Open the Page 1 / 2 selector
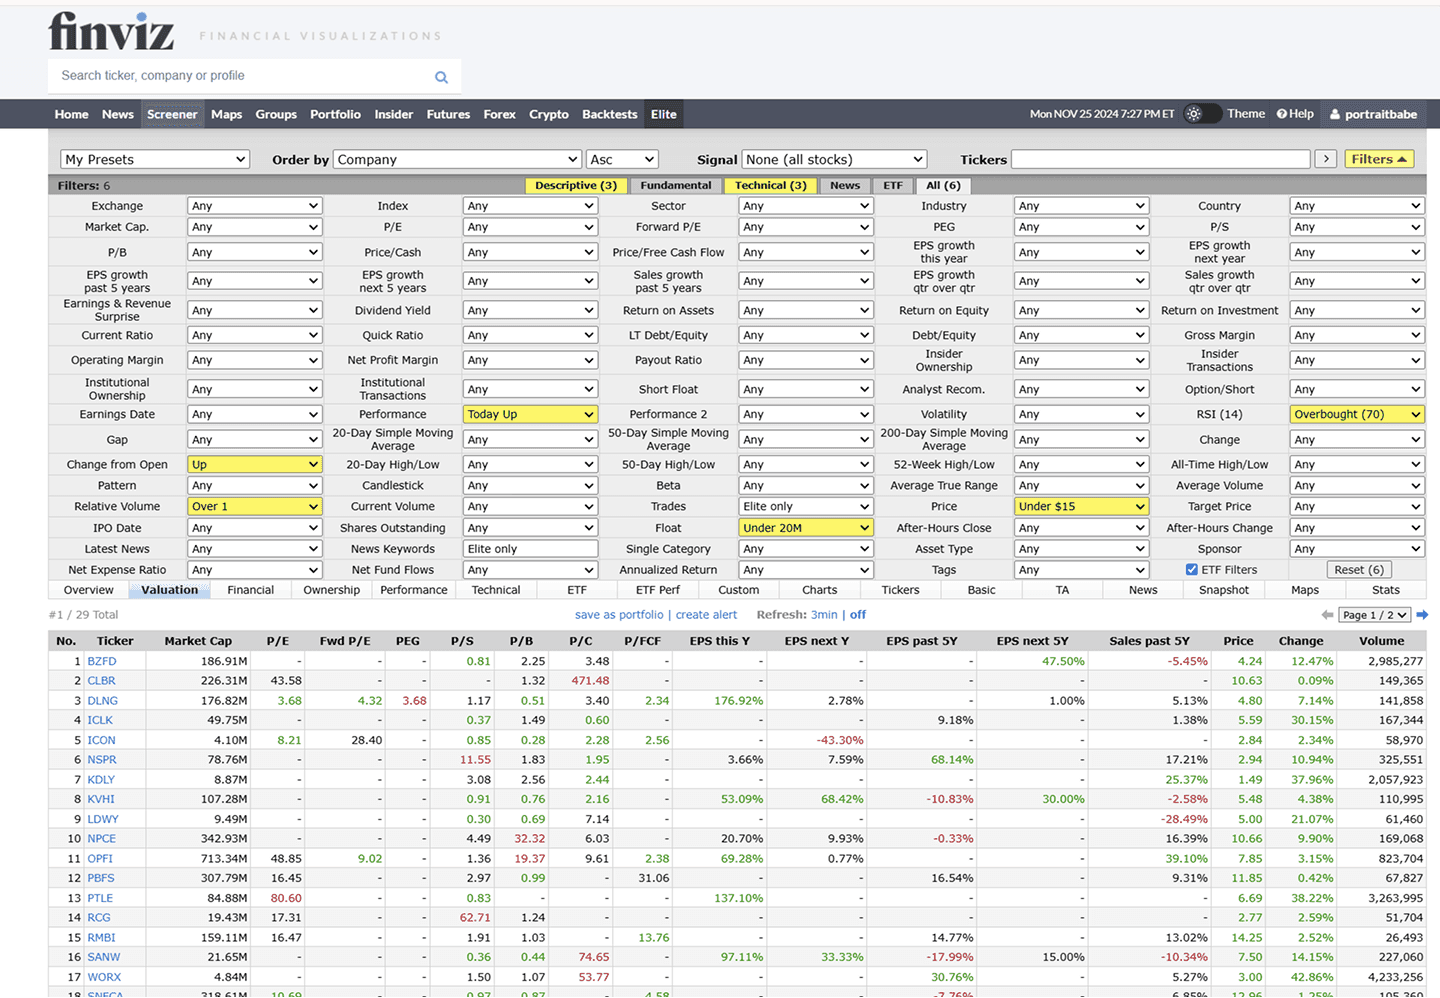Viewport: 1440px width, 998px height. click(1375, 615)
